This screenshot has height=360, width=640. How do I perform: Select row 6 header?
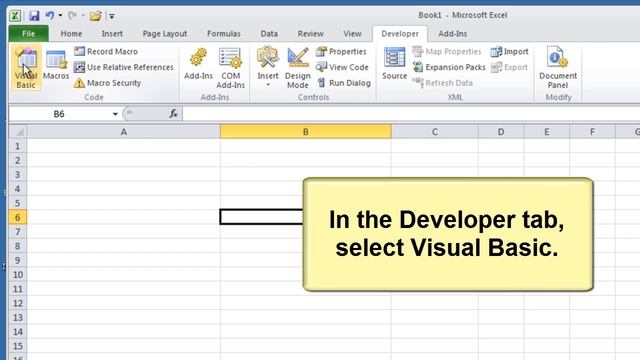click(18, 217)
